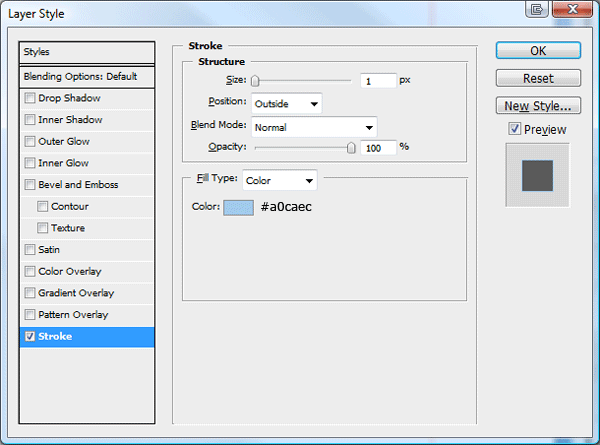Open Blending Options: Default
The width and height of the screenshot is (600, 445).
coord(87,77)
